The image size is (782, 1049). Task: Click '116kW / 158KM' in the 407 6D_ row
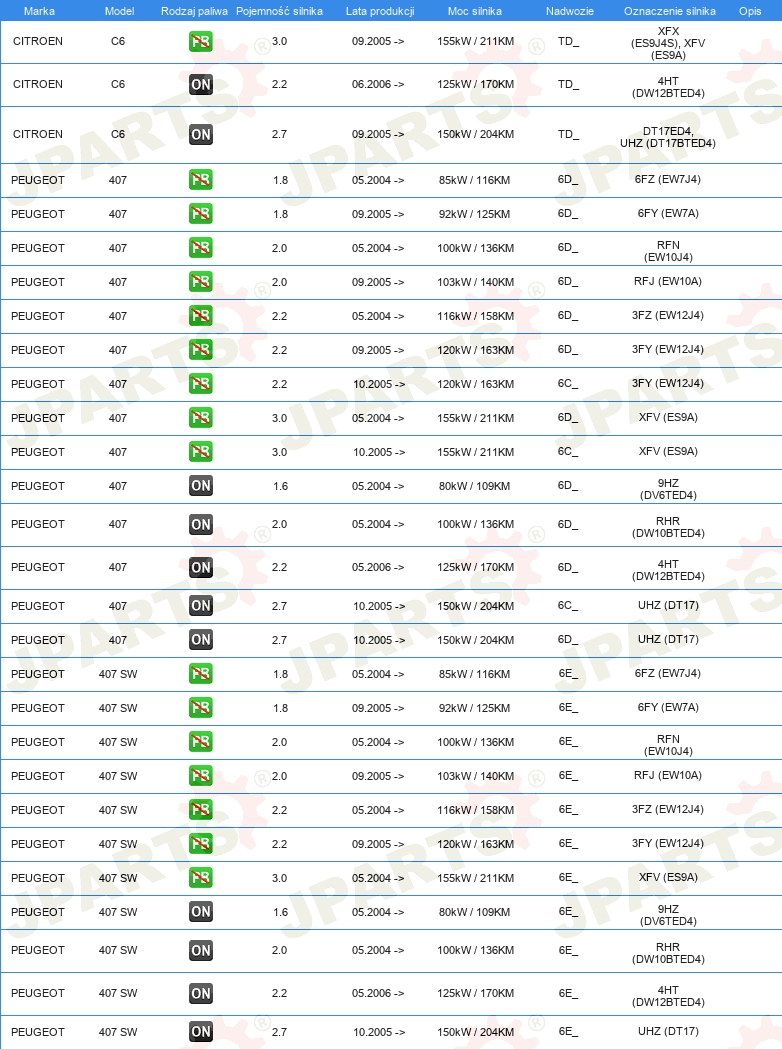click(x=475, y=316)
